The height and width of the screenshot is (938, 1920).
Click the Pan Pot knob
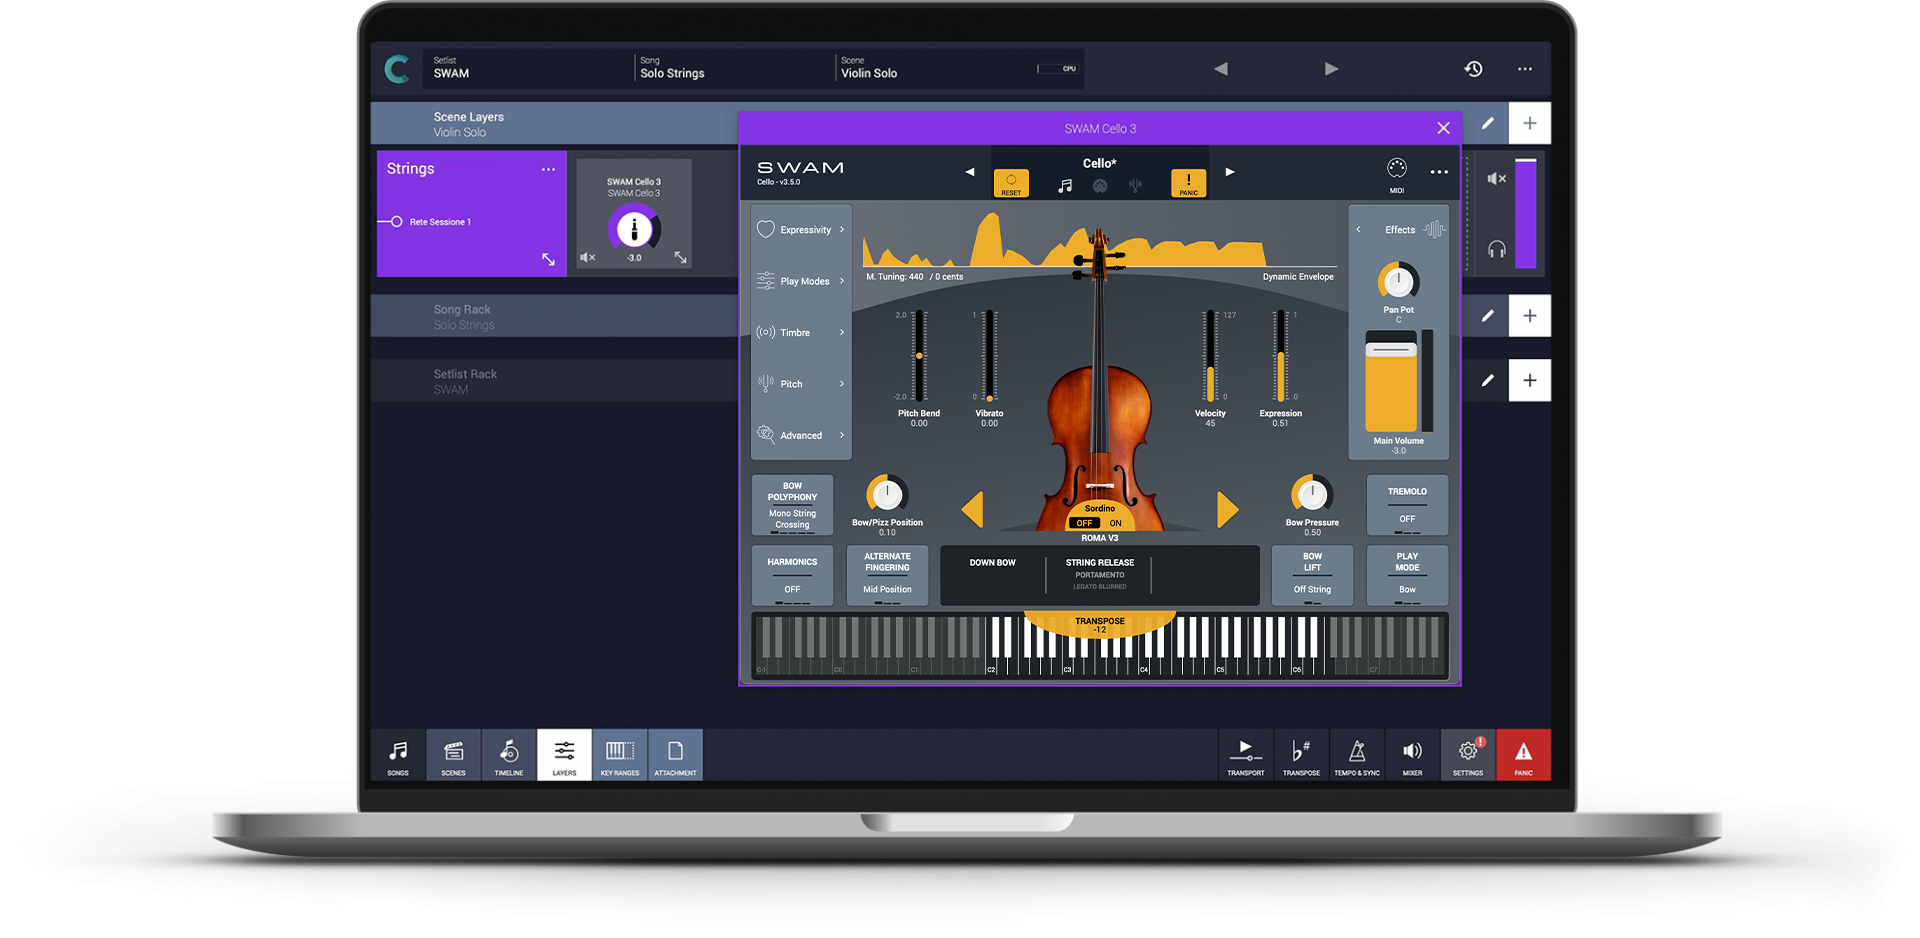pyautogui.click(x=1398, y=283)
